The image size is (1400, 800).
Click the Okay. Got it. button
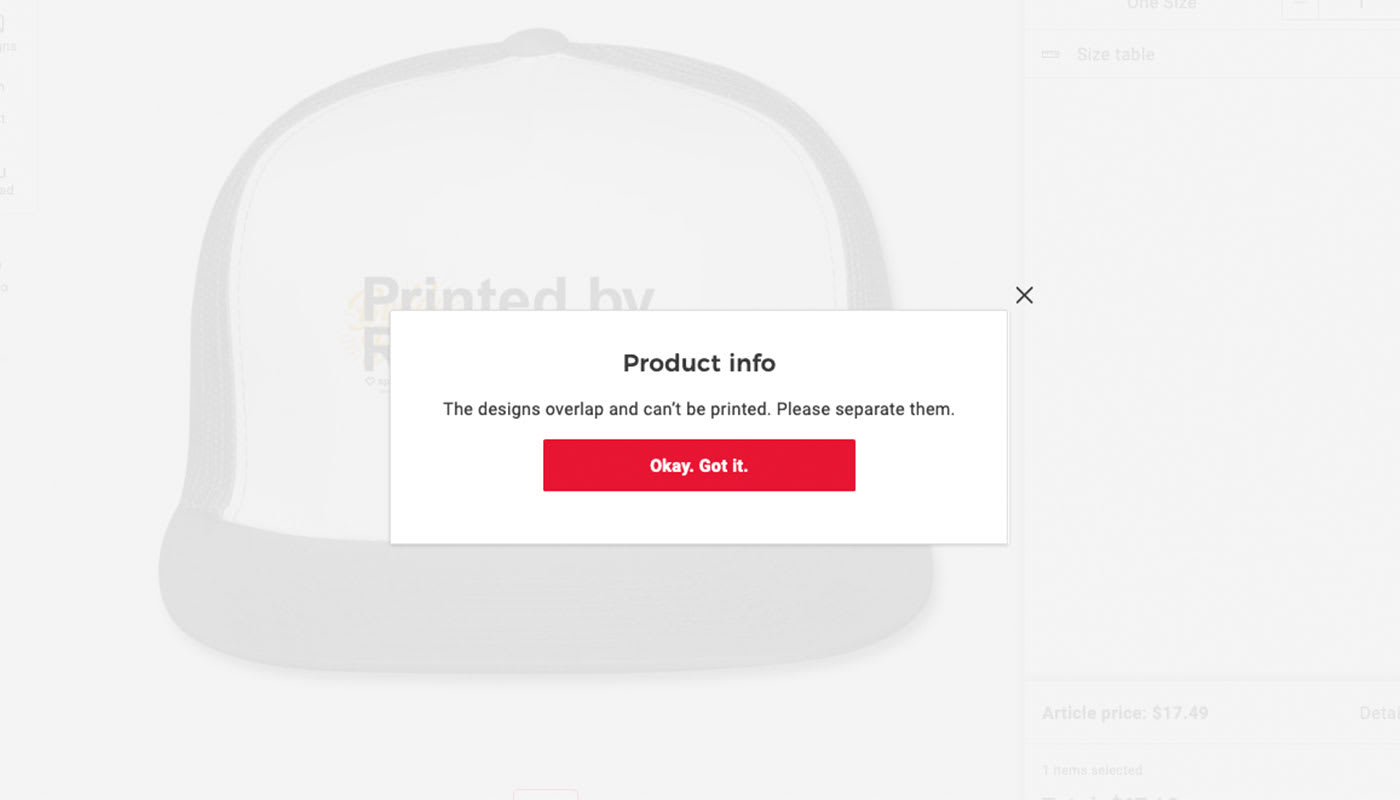pyautogui.click(x=699, y=465)
